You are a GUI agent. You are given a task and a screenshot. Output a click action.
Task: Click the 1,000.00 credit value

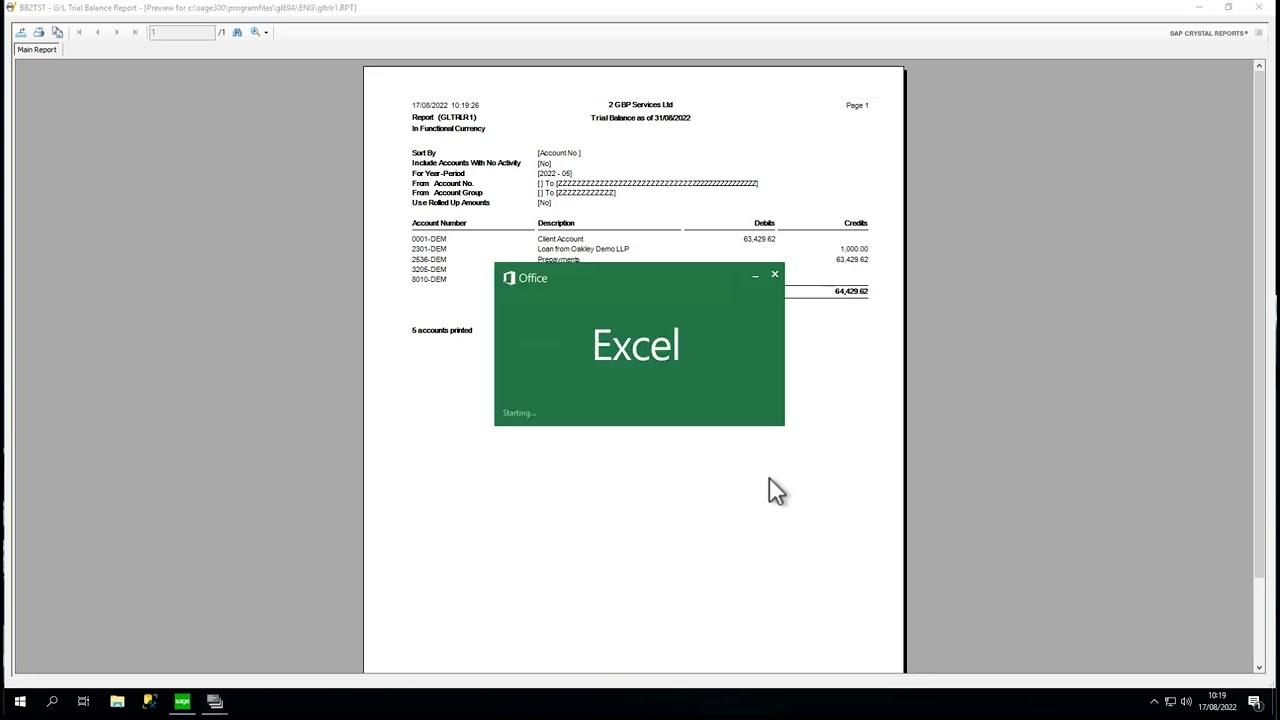854,249
